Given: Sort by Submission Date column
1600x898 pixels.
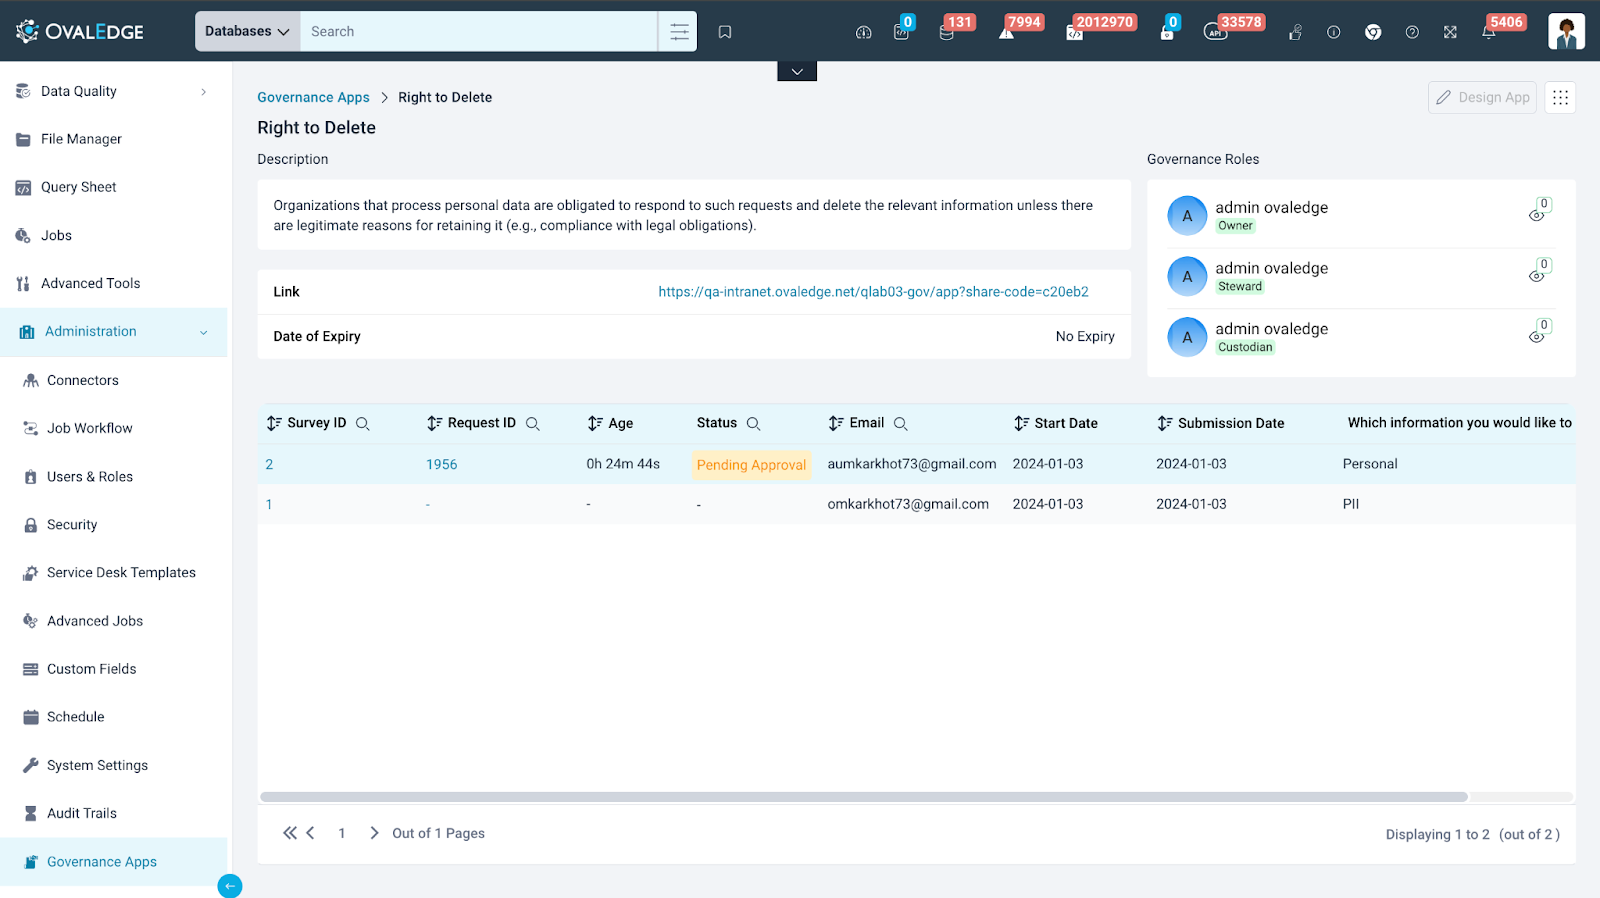Looking at the screenshot, I should [1165, 424].
